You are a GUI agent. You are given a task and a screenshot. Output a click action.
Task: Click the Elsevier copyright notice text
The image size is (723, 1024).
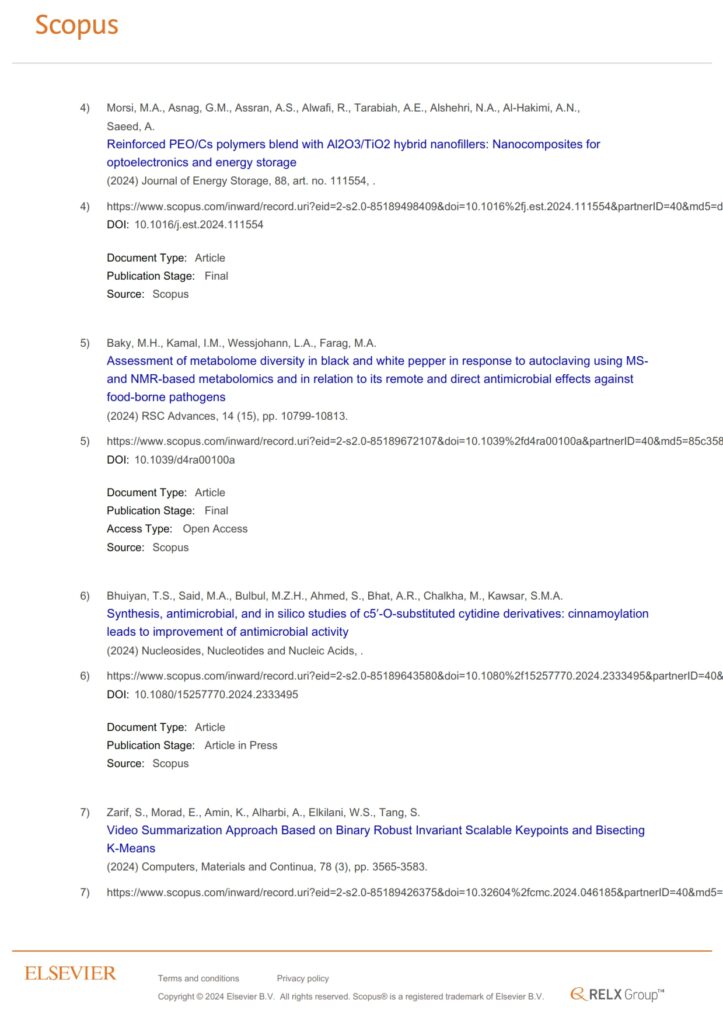tap(350, 997)
